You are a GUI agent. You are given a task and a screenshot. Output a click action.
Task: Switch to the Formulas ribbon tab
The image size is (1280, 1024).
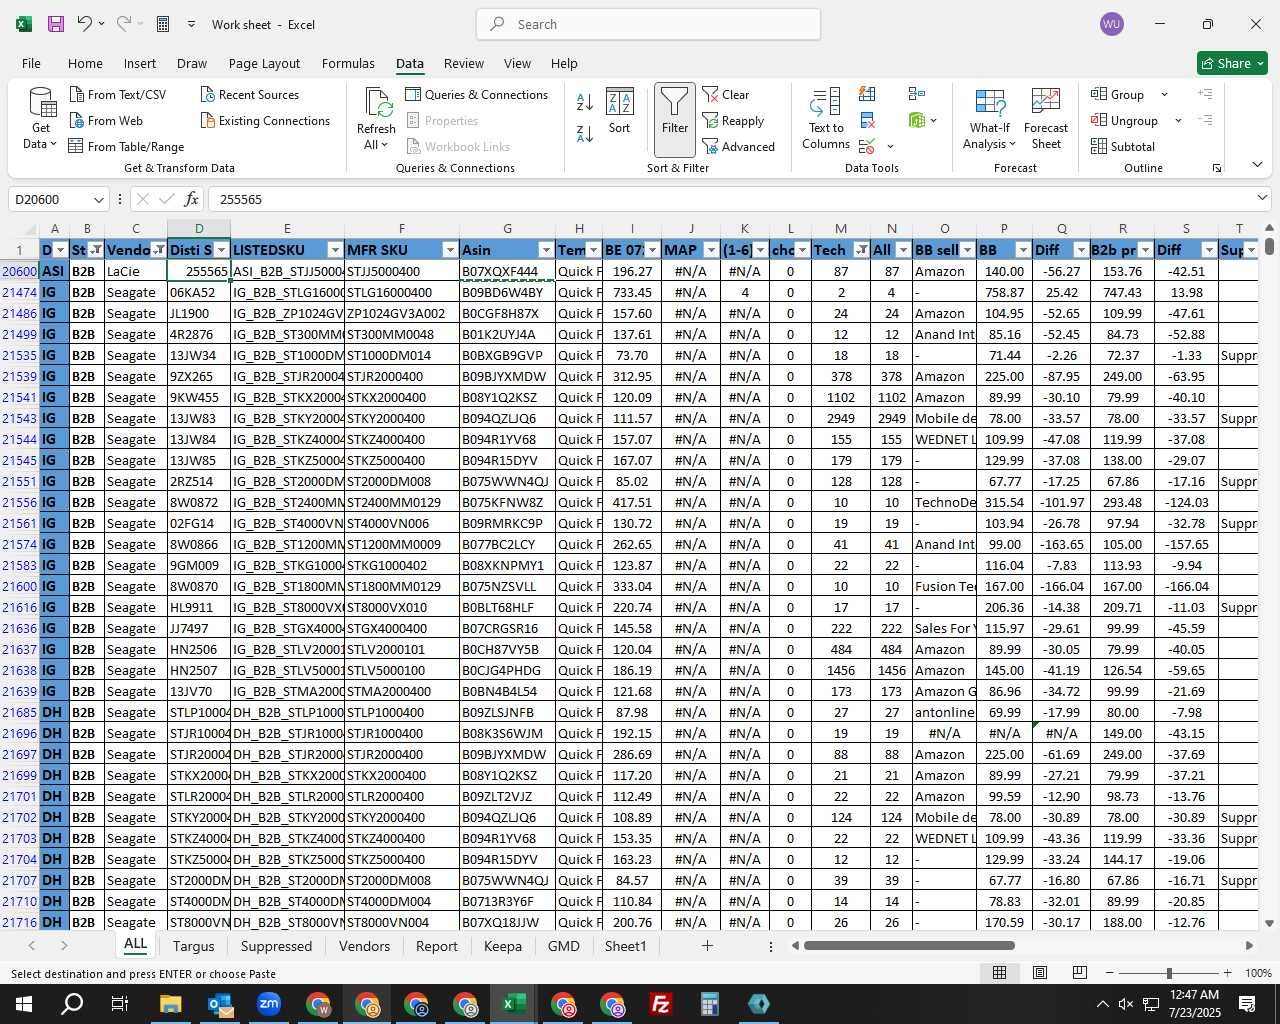pos(348,63)
